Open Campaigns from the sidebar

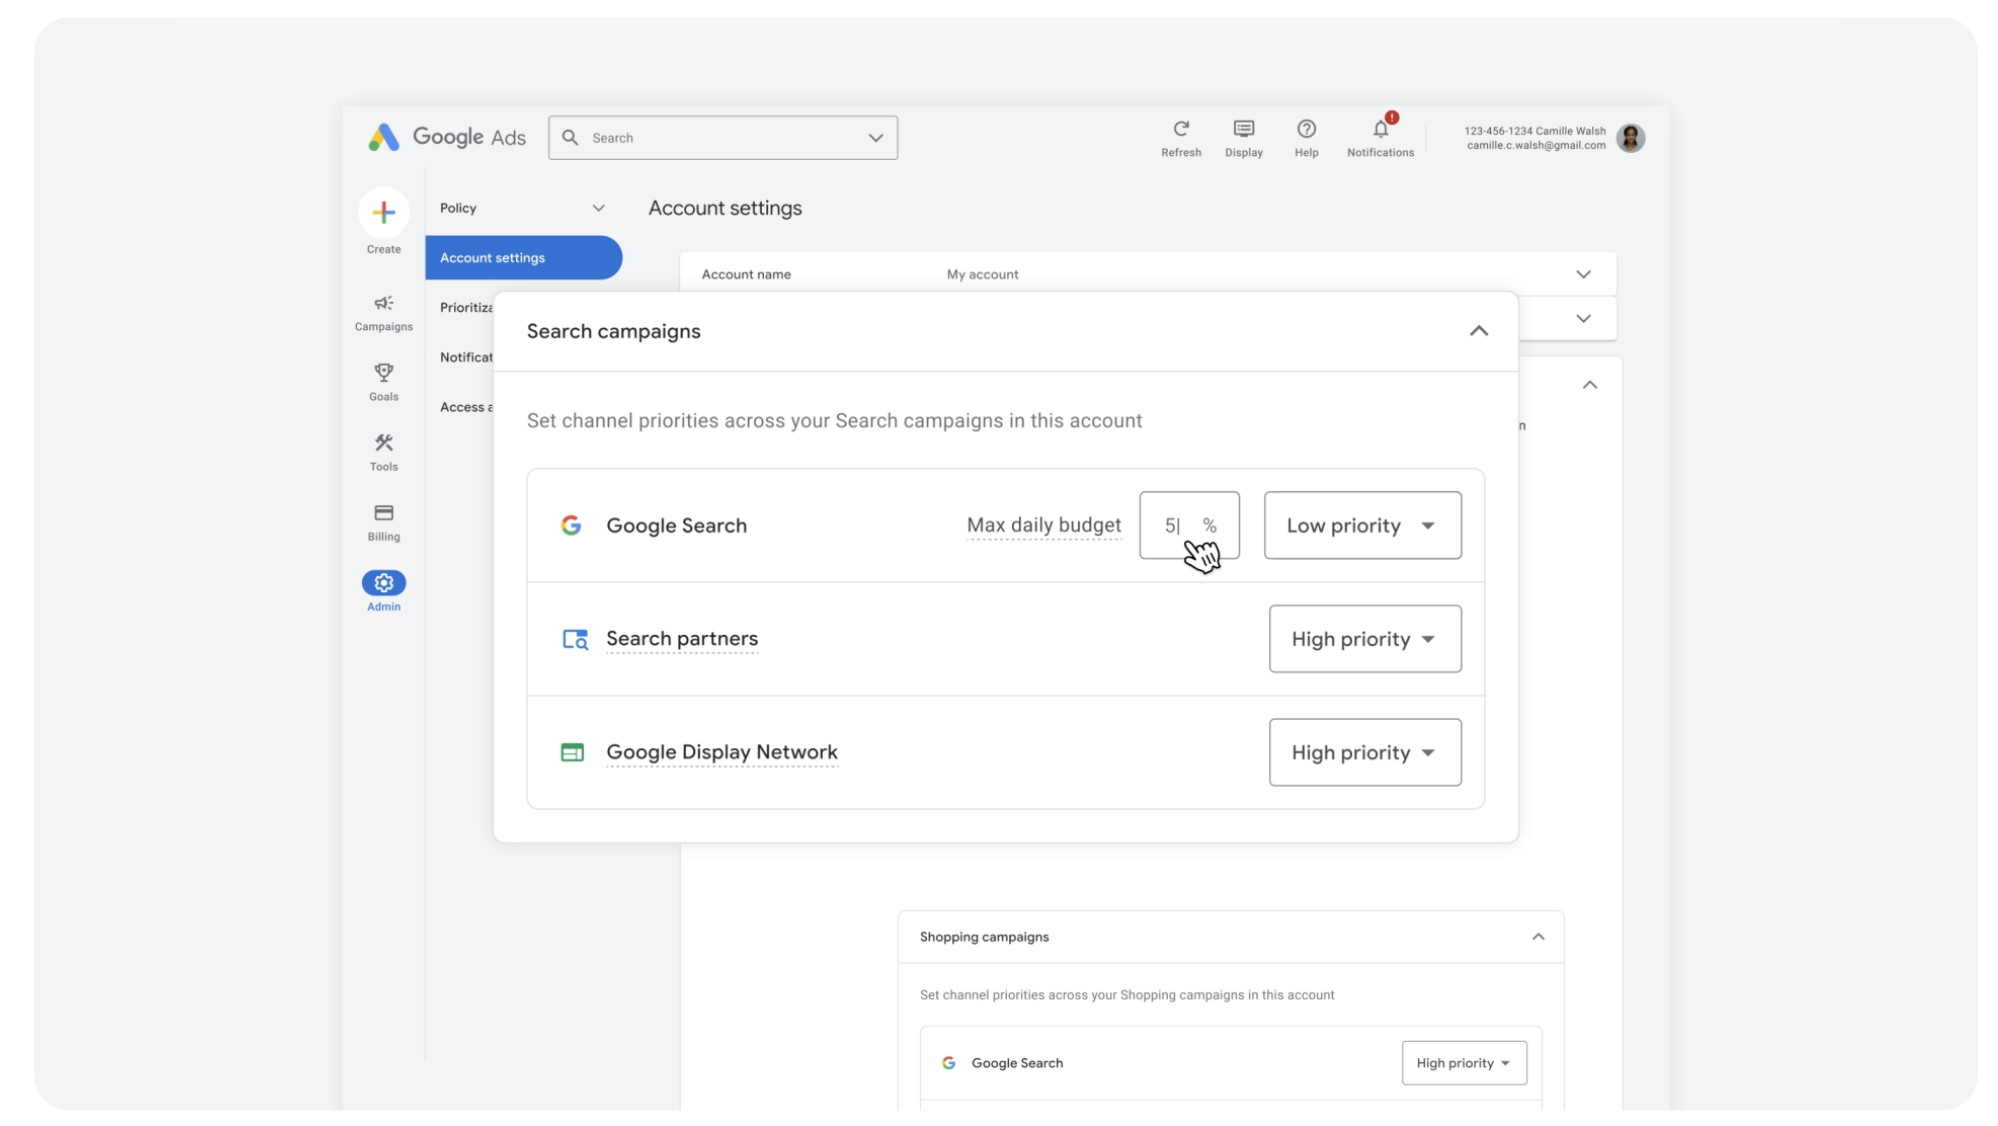pos(383,312)
